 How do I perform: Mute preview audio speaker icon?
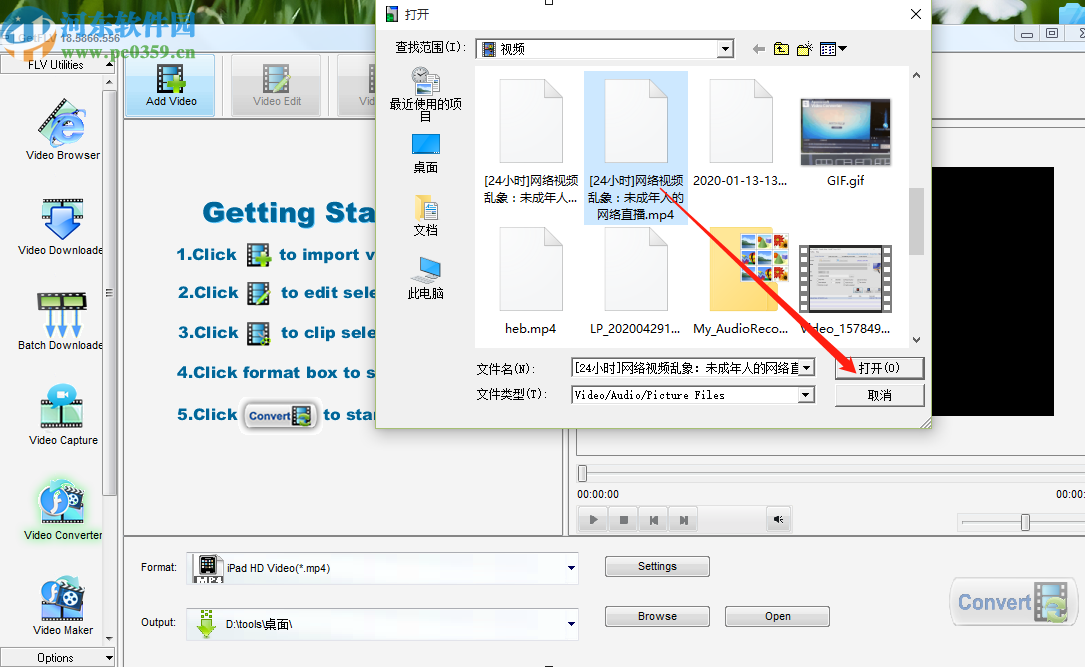coord(778,520)
